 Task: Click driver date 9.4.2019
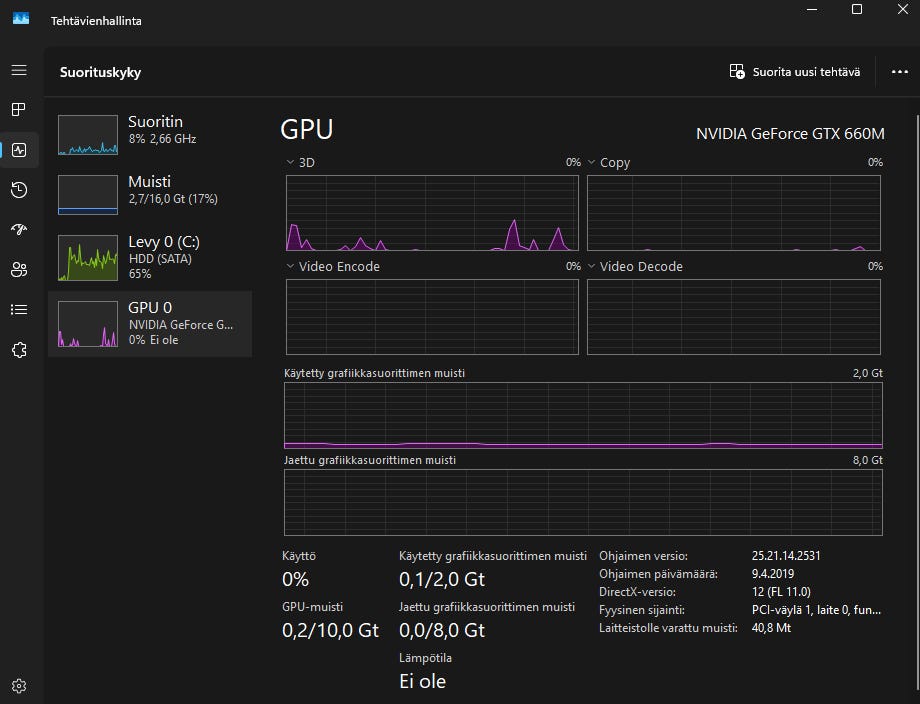pyautogui.click(x=772, y=574)
